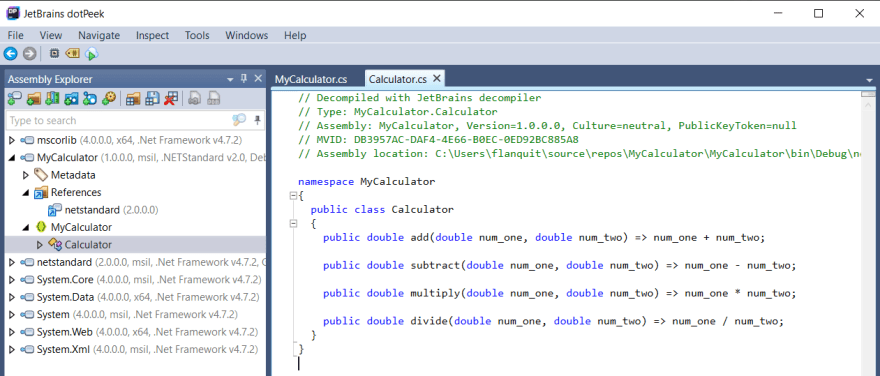Open the Tools menu
This screenshot has width=880, height=376.
point(197,35)
